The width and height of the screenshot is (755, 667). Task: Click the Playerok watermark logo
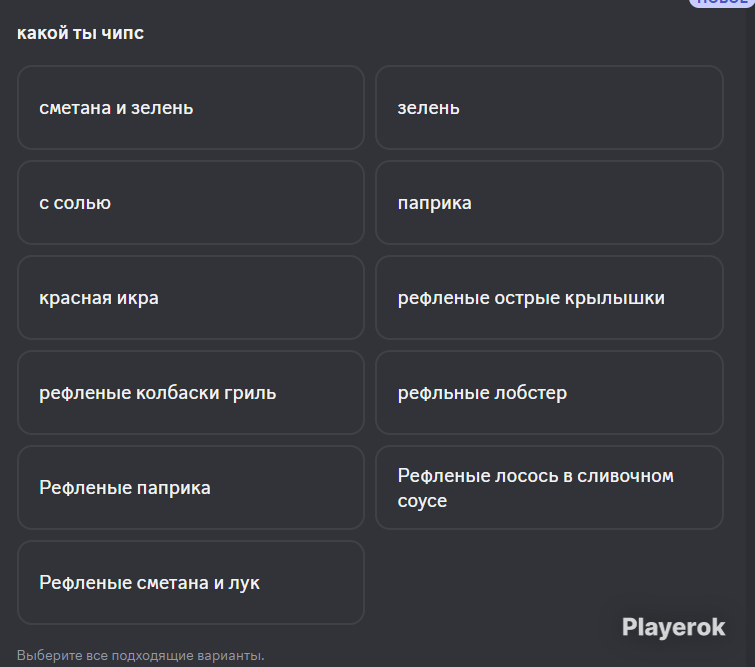673,627
